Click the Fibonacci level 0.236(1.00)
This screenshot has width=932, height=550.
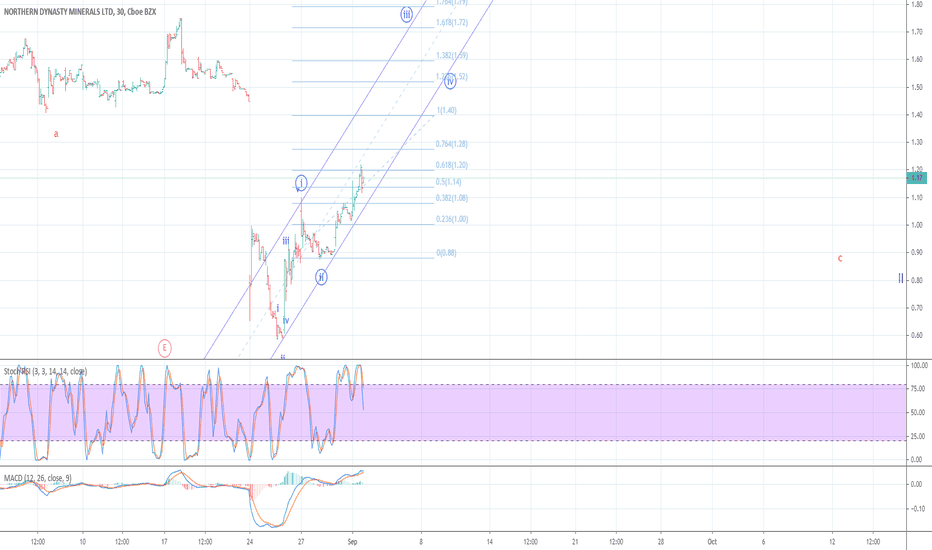452,219
